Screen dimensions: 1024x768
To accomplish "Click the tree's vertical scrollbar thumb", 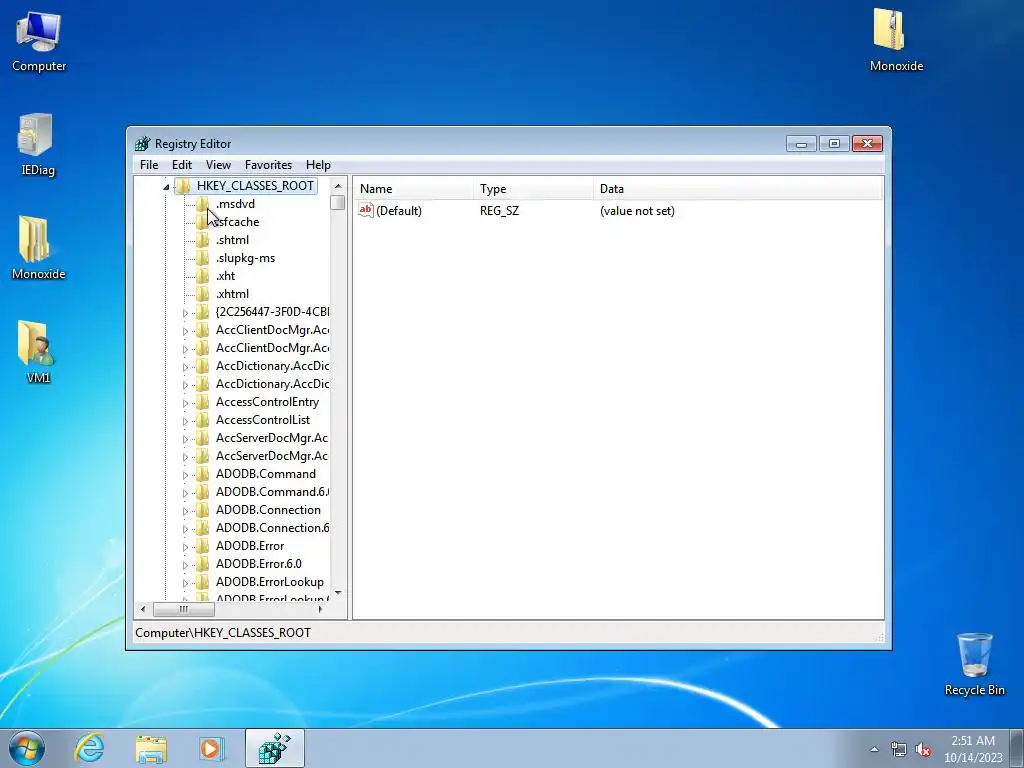I will coord(338,202).
